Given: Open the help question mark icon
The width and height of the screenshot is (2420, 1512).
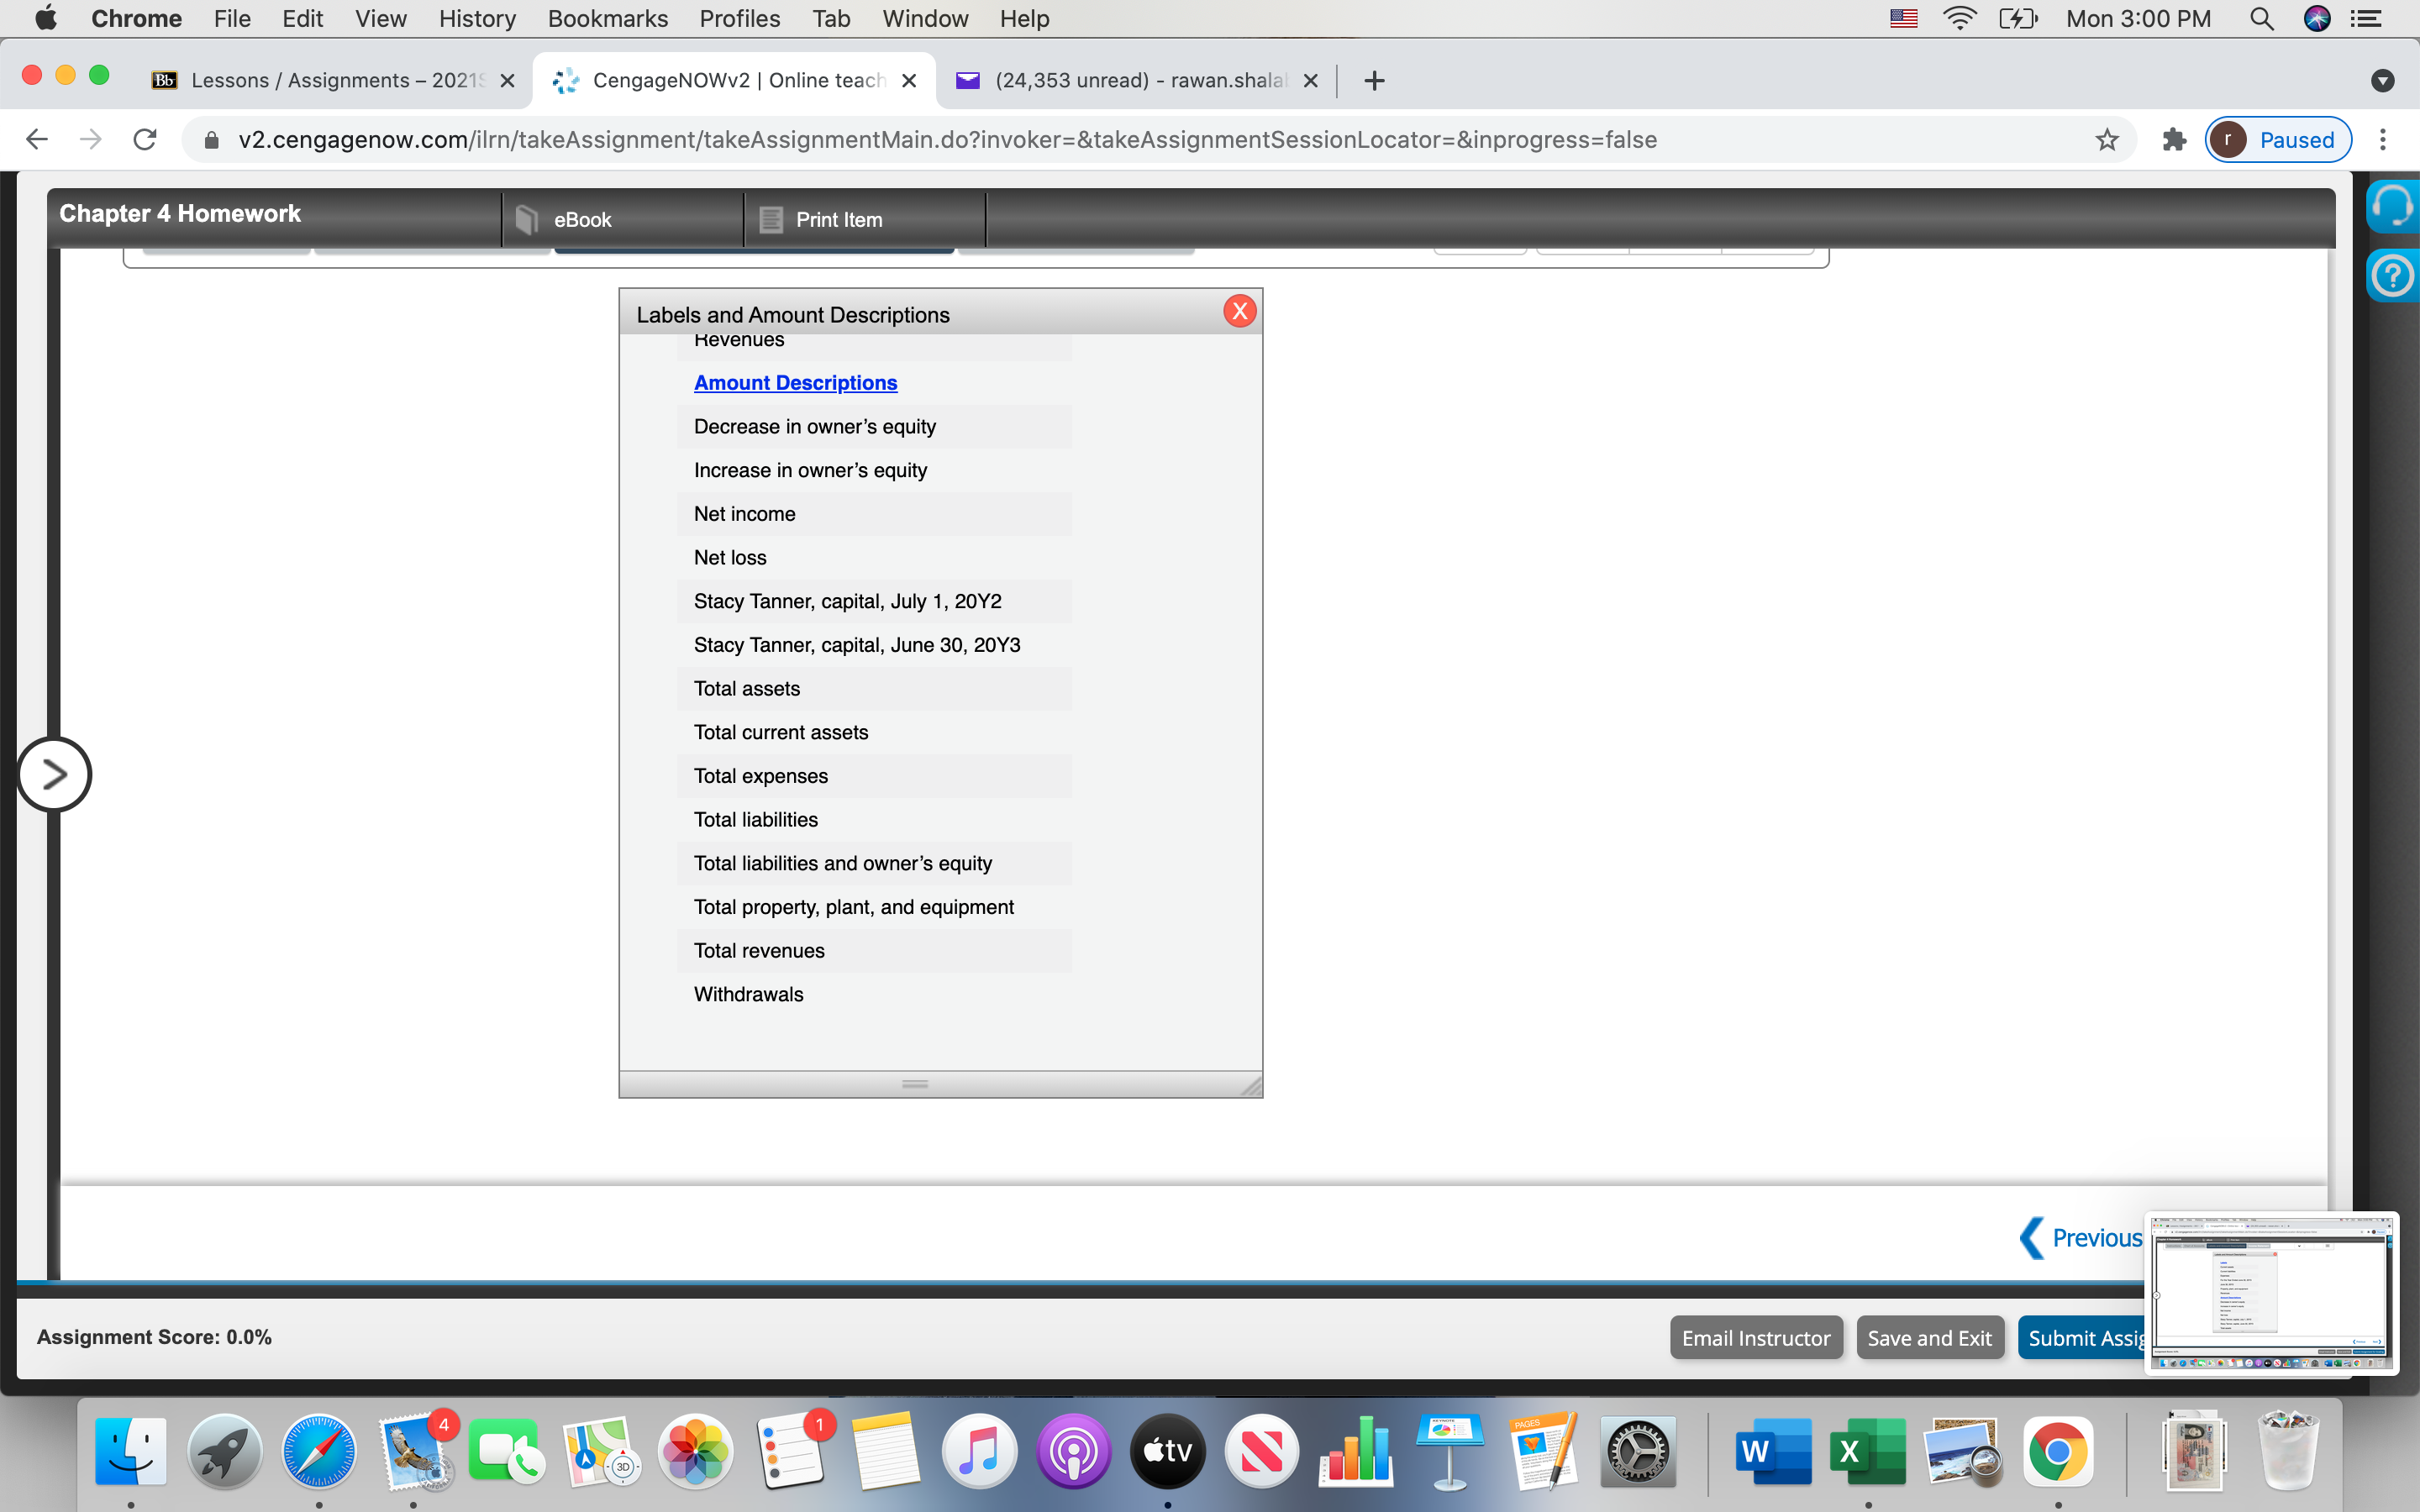Looking at the screenshot, I should click(2392, 275).
